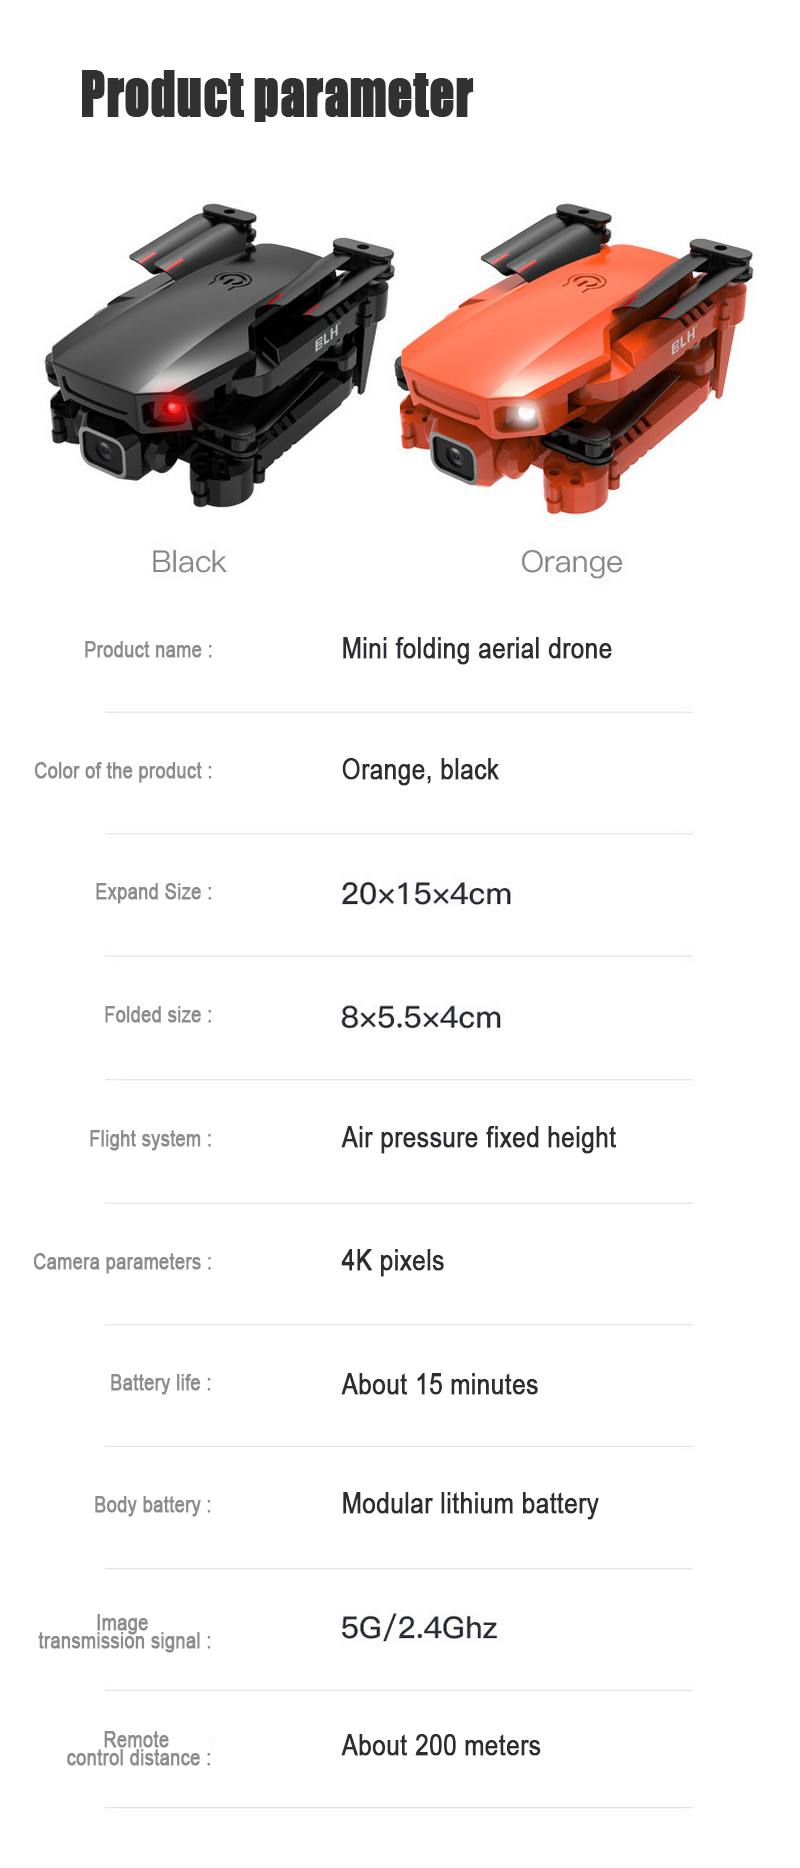Click the camera lens on the black drone
The image size is (800, 1868).
pyautogui.click(x=104, y=452)
